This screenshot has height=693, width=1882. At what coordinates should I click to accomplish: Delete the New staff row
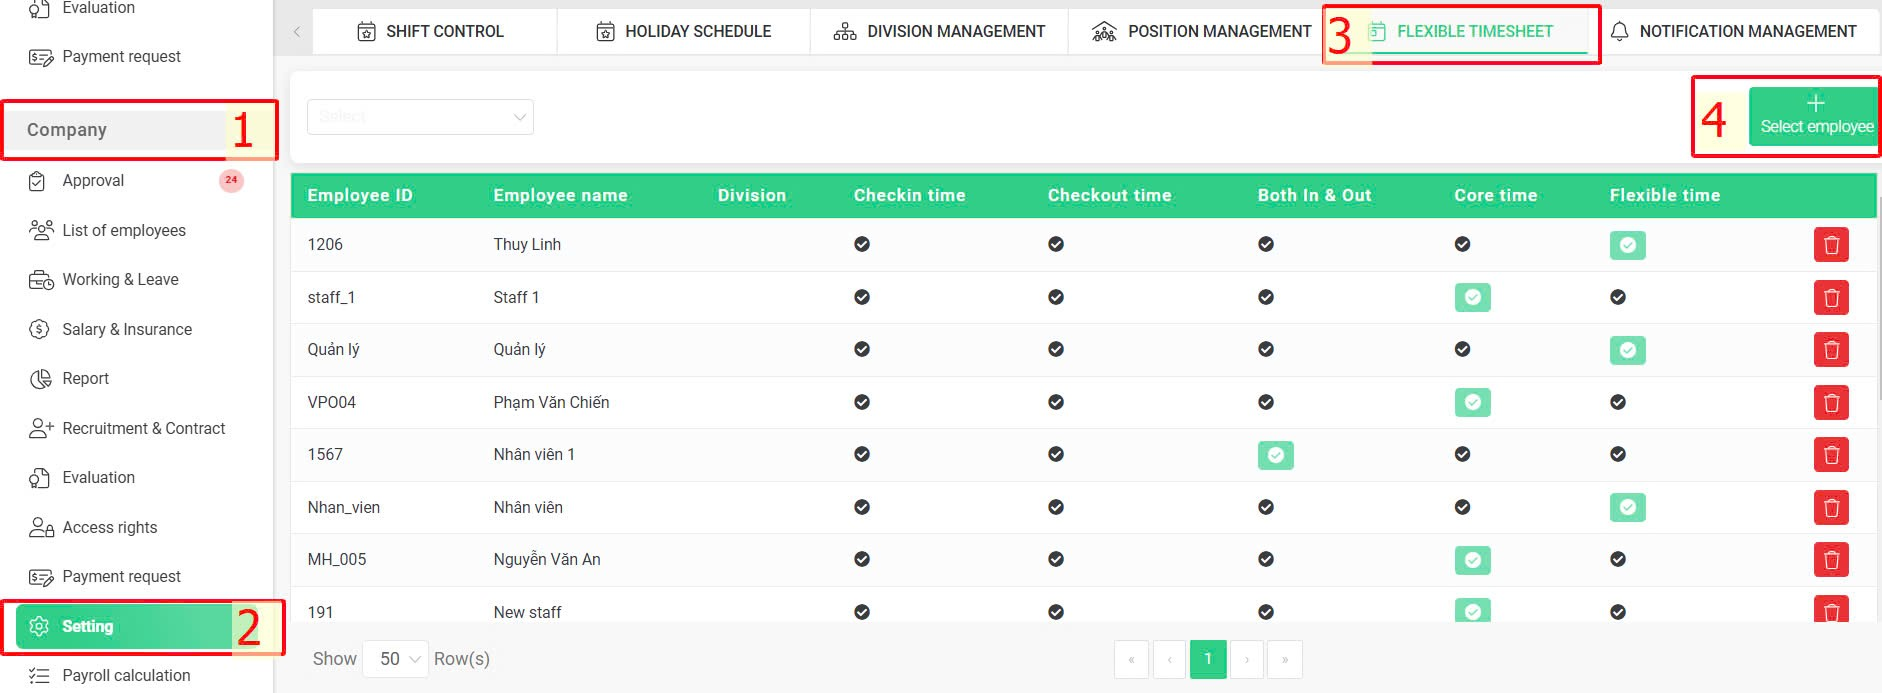(1831, 609)
